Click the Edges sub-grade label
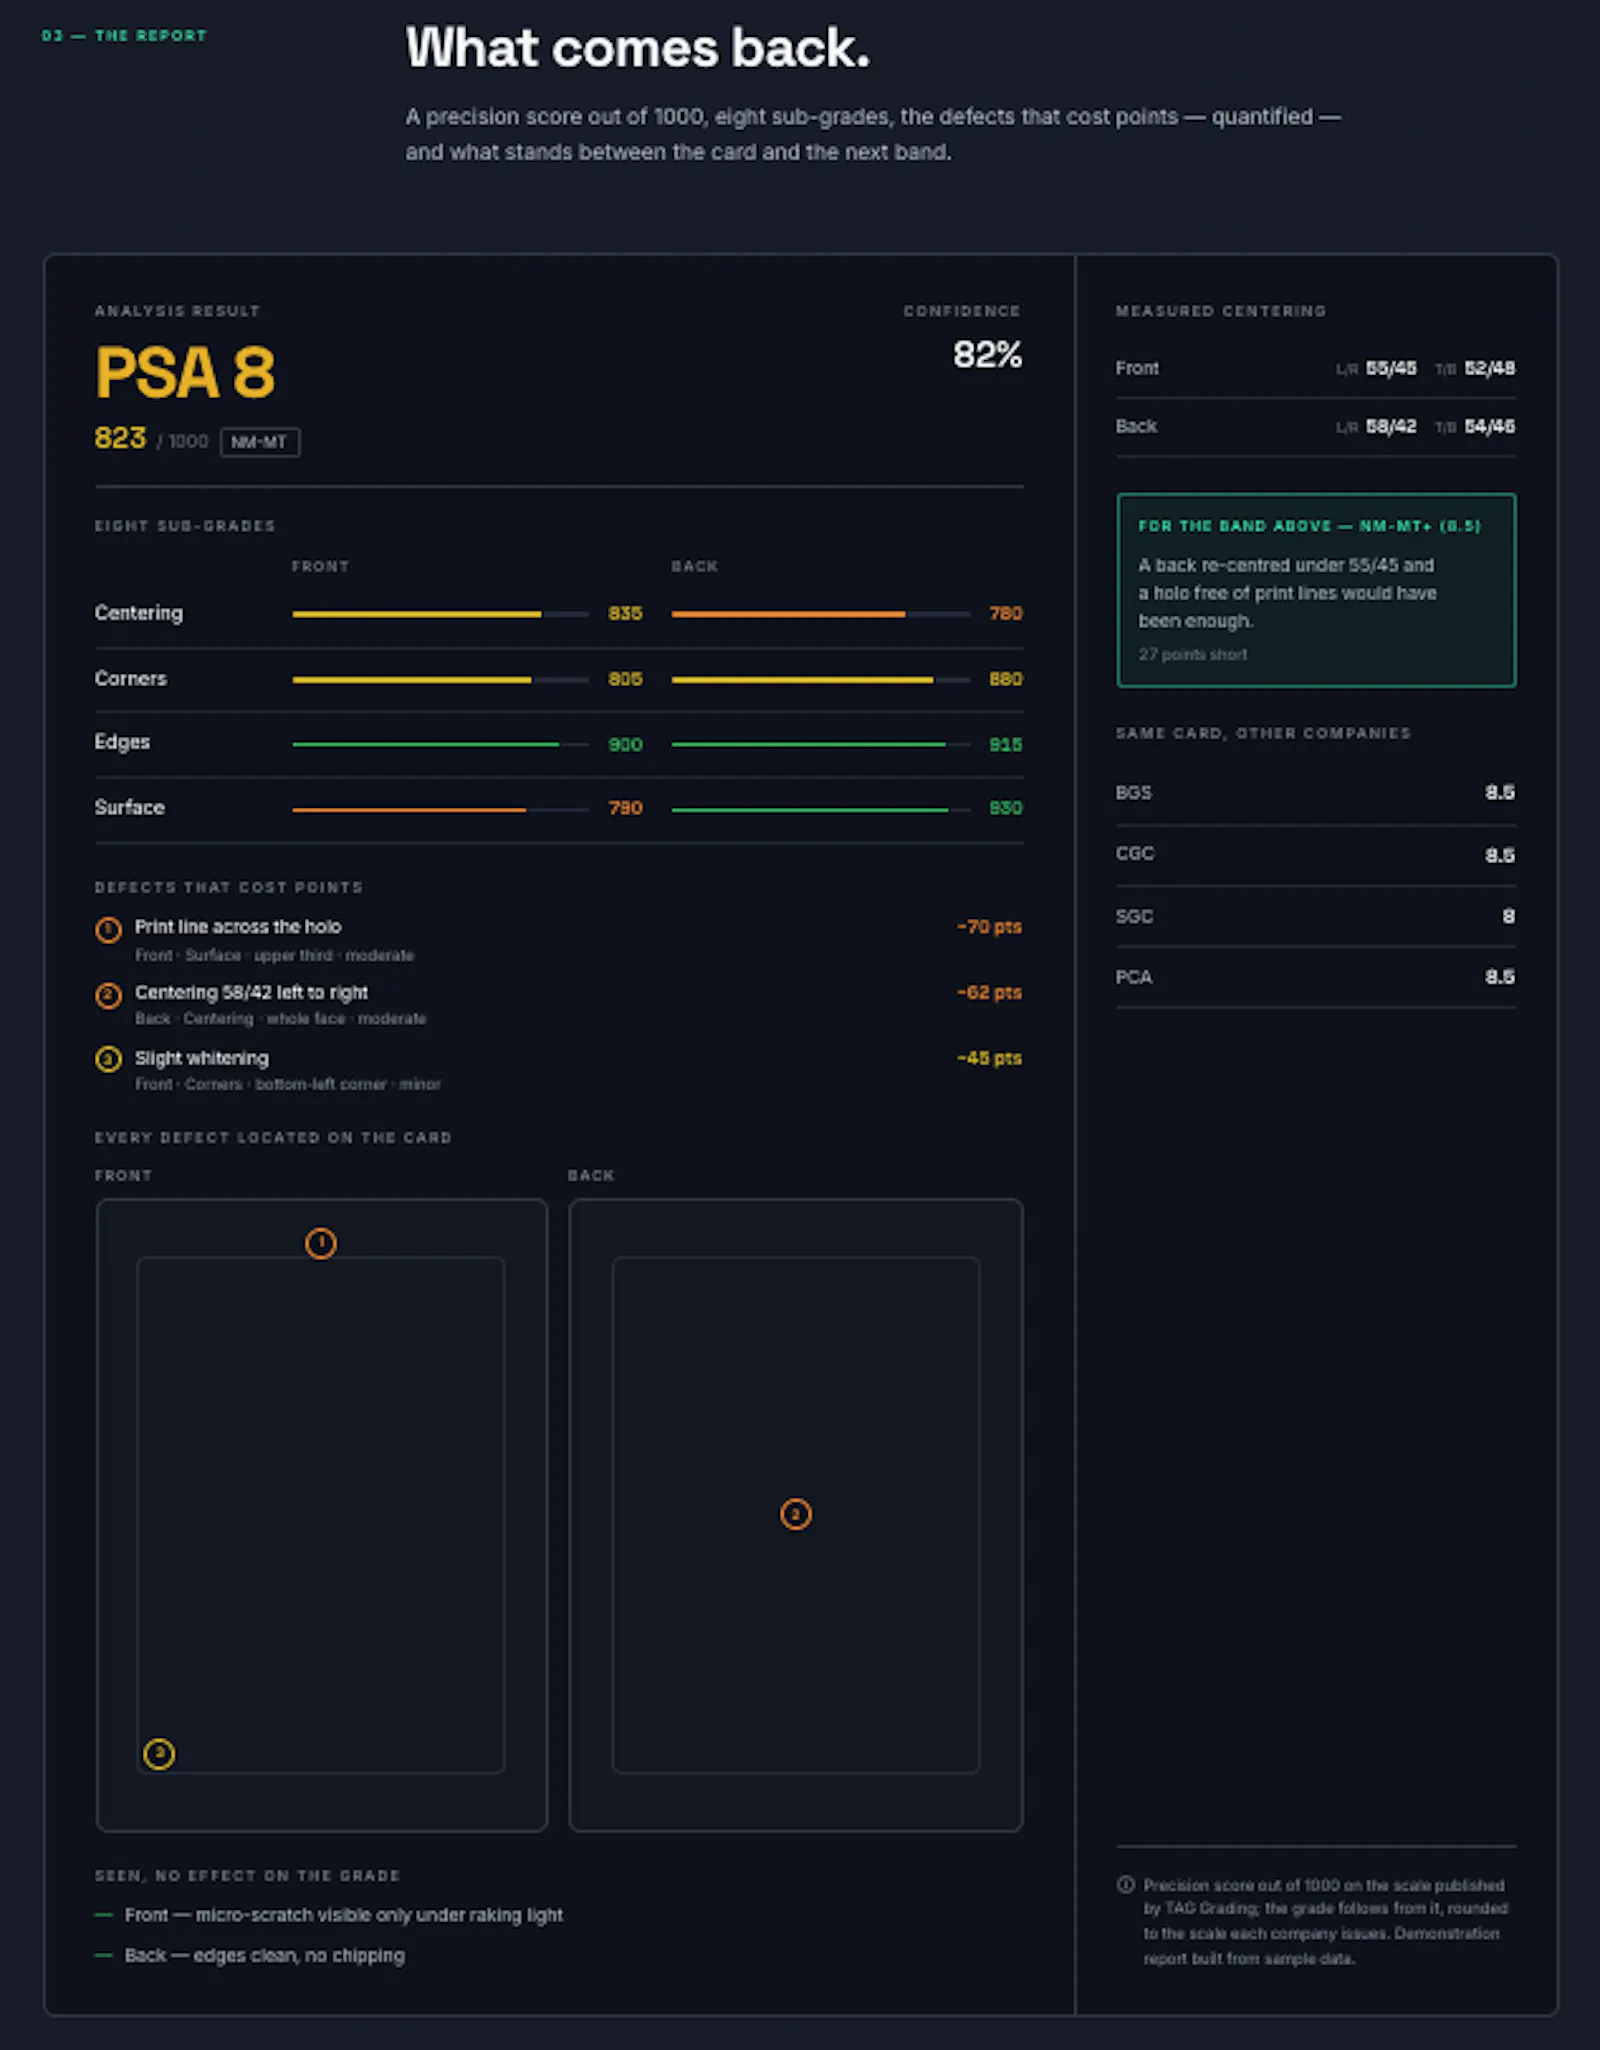The height and width of the screenshot is (2050, 1600). (x=122, y=743)
